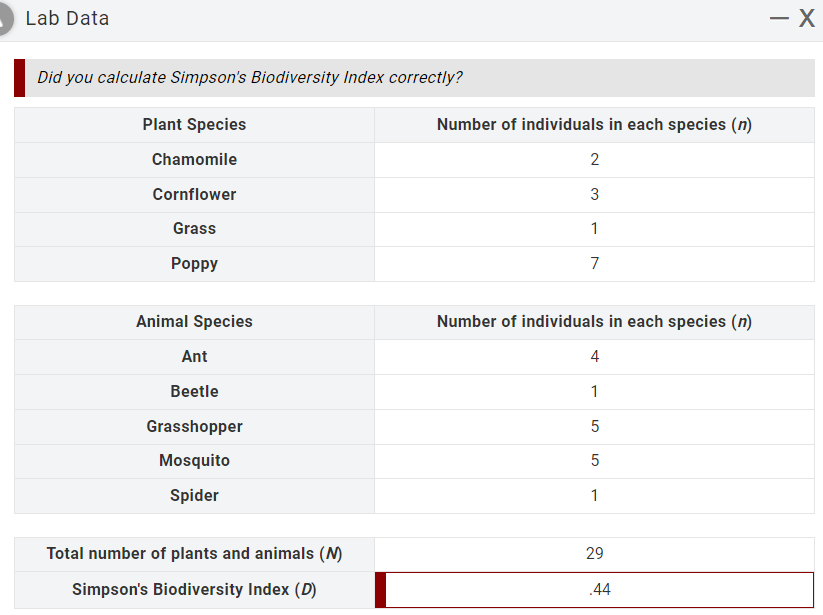This screenshot has width=823, height=615.
Task: Select the Number of individuals header in plant table
Action: pyautogui.click(x=595, y=124)
